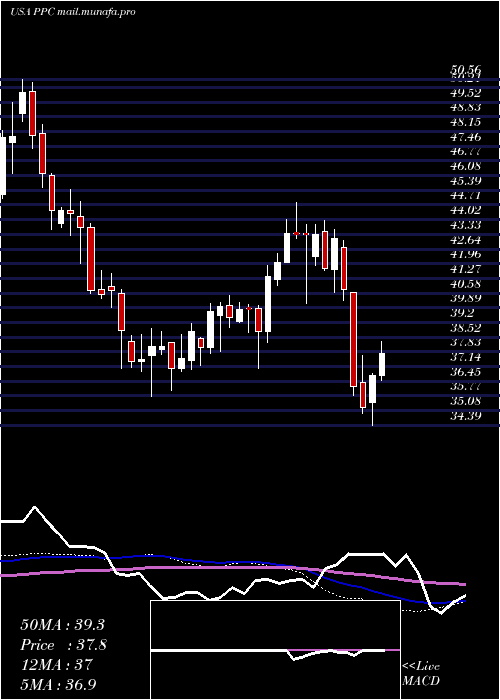Image resolution: width=500 pixels, height=700 pixels.
Task: Click the '<<Live MACD' label
Action: coord(421,674)
